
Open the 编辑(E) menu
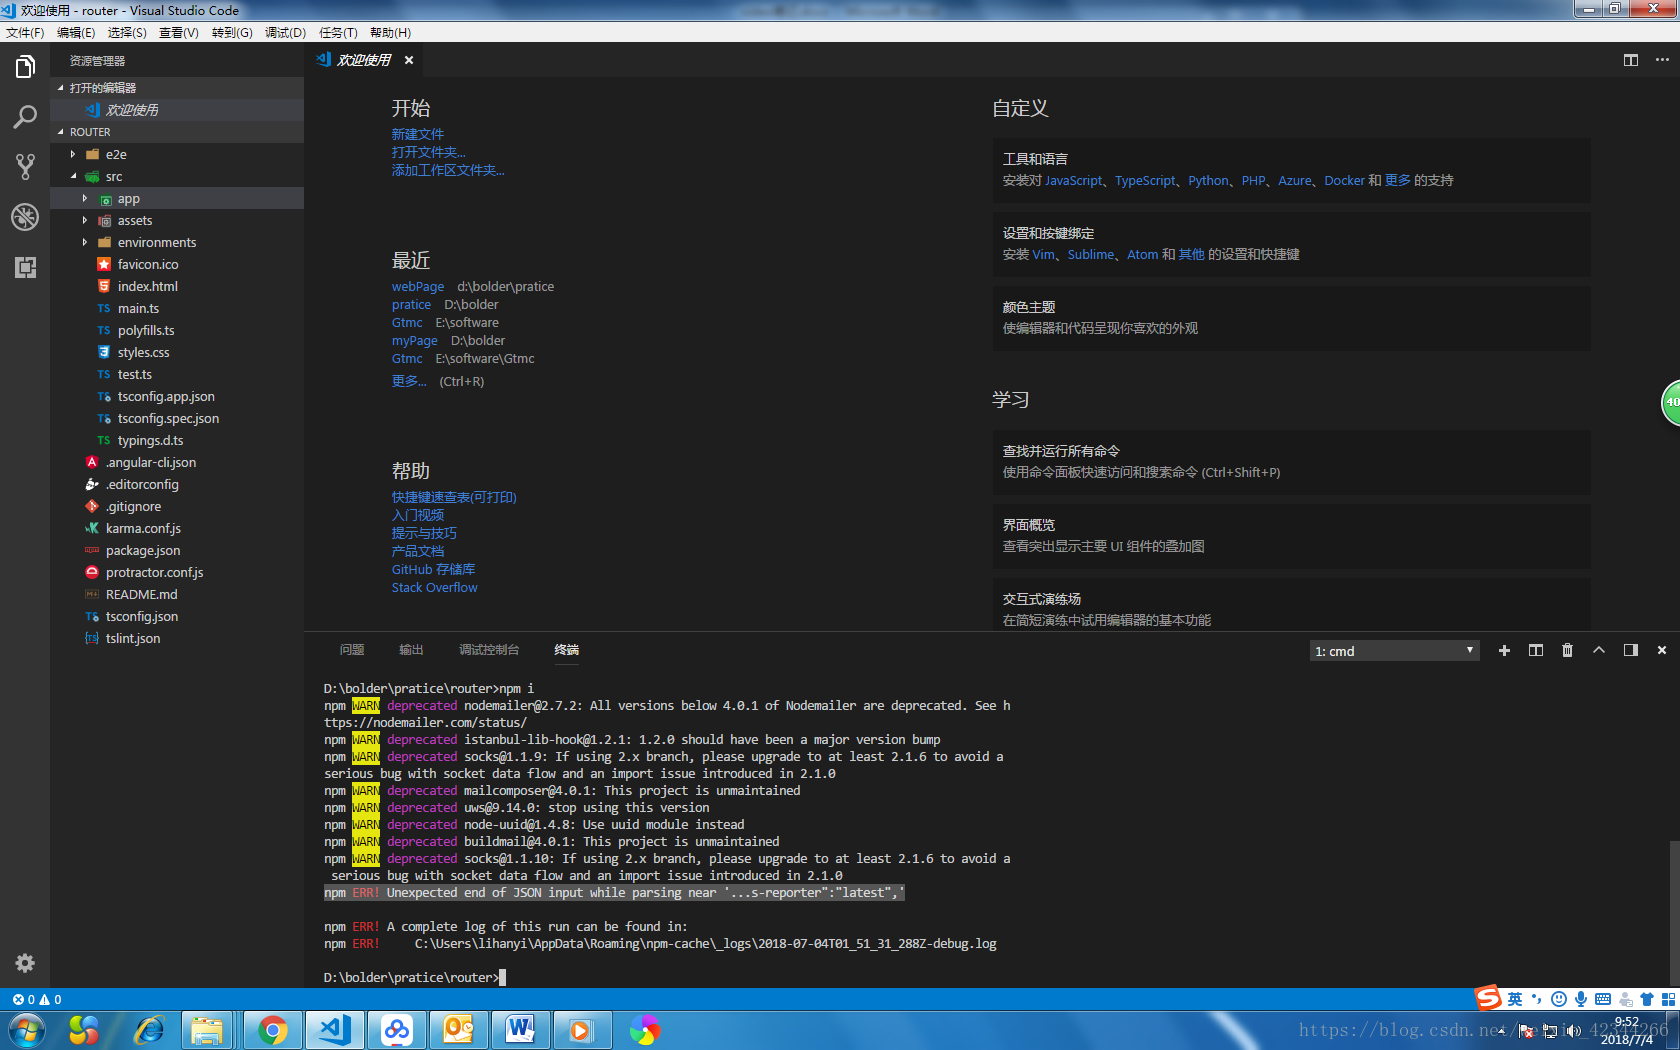point(76,32)
